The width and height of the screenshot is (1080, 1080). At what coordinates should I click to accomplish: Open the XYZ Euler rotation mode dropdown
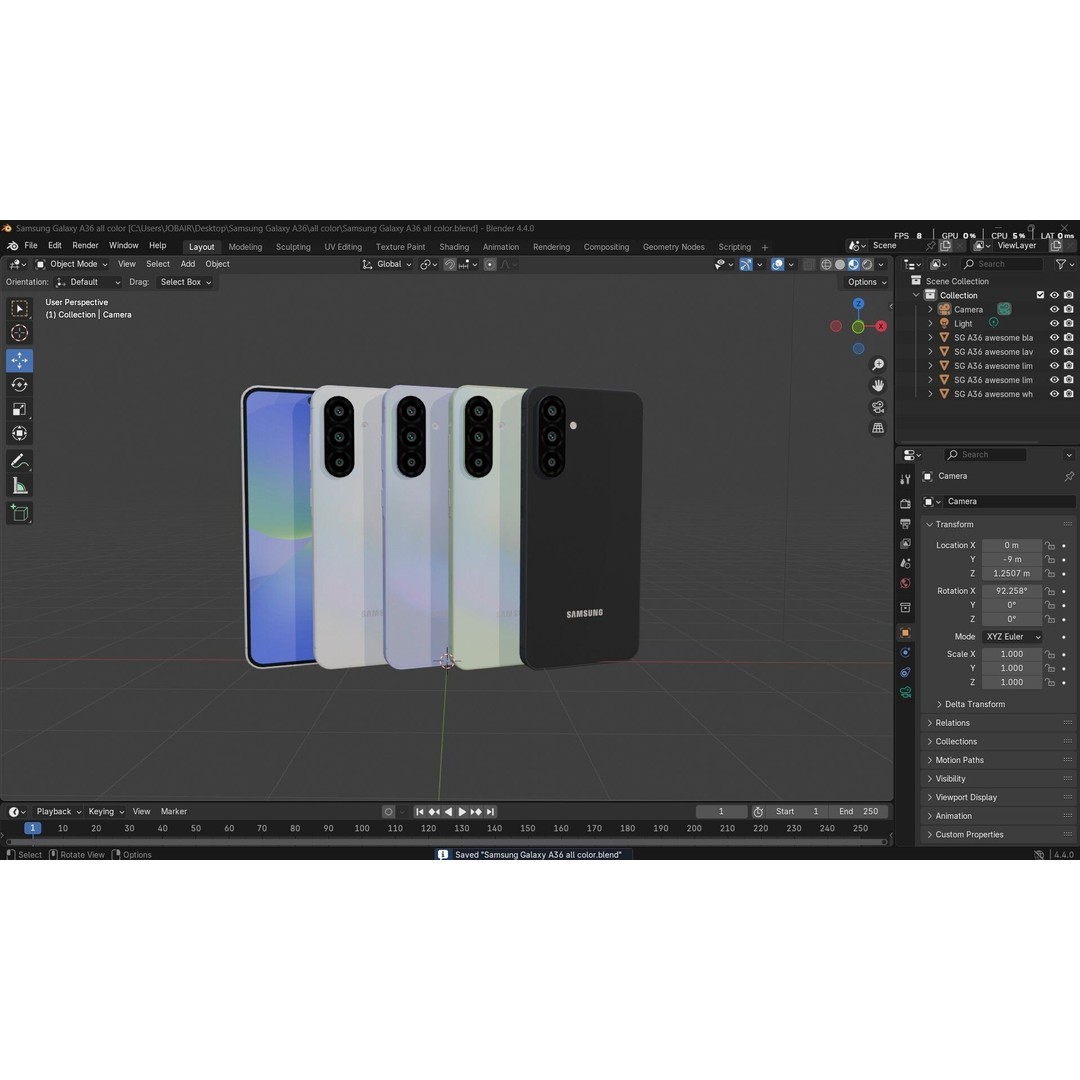click(x=1012, y=637)
